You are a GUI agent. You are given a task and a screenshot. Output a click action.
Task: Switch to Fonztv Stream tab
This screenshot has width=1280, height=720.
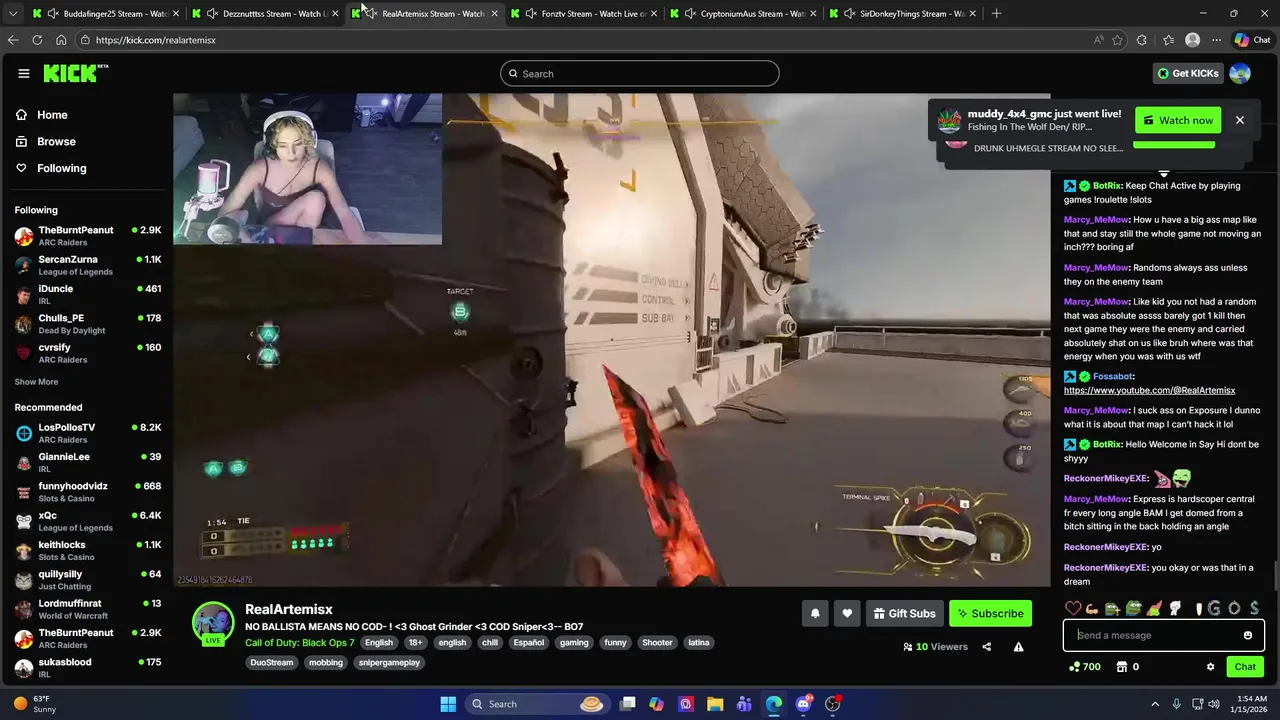tap(584, 13)
